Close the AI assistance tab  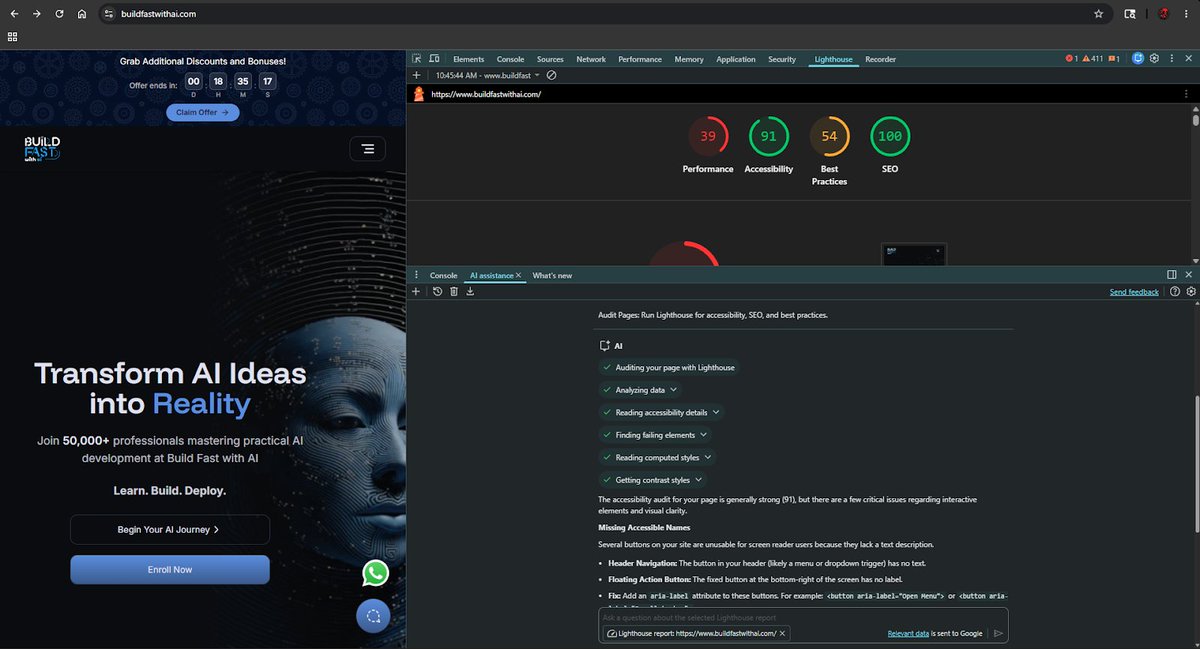[x=519, y=275]
